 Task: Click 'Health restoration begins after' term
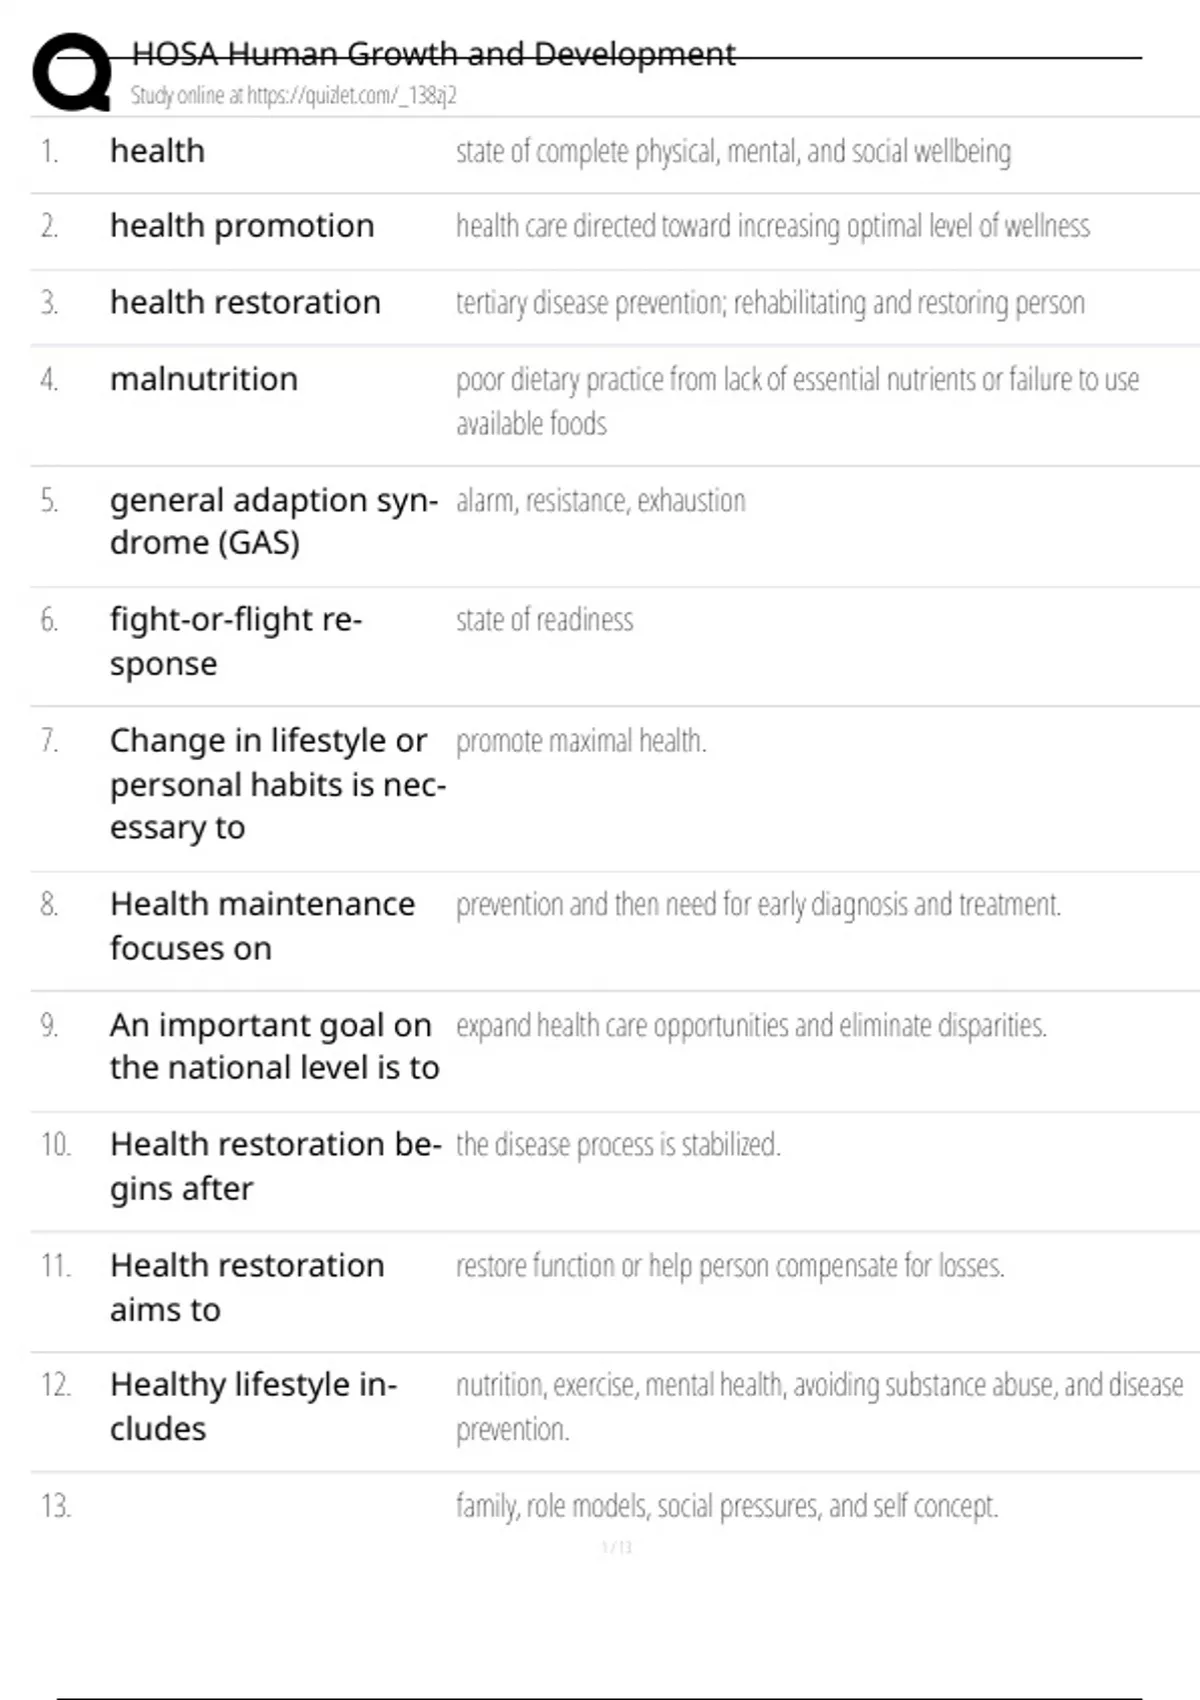click(x=276, y=1166)
